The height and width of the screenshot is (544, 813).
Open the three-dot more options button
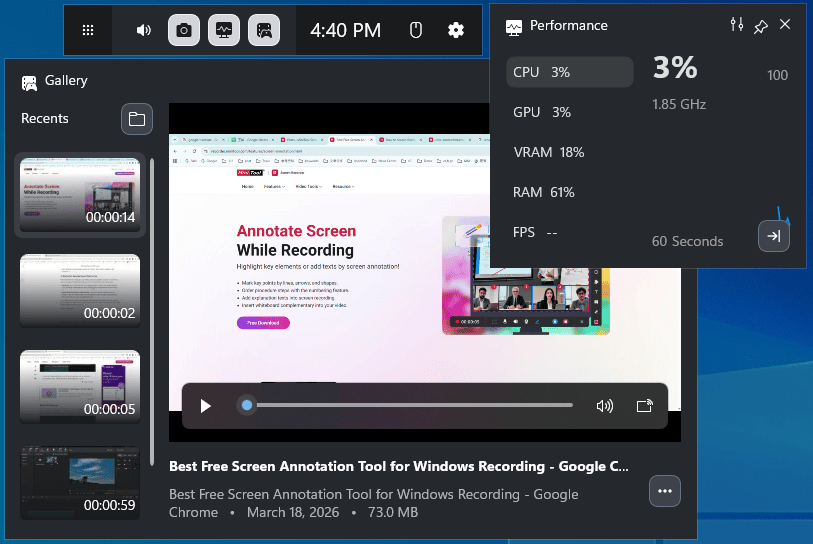pos(665,491)
